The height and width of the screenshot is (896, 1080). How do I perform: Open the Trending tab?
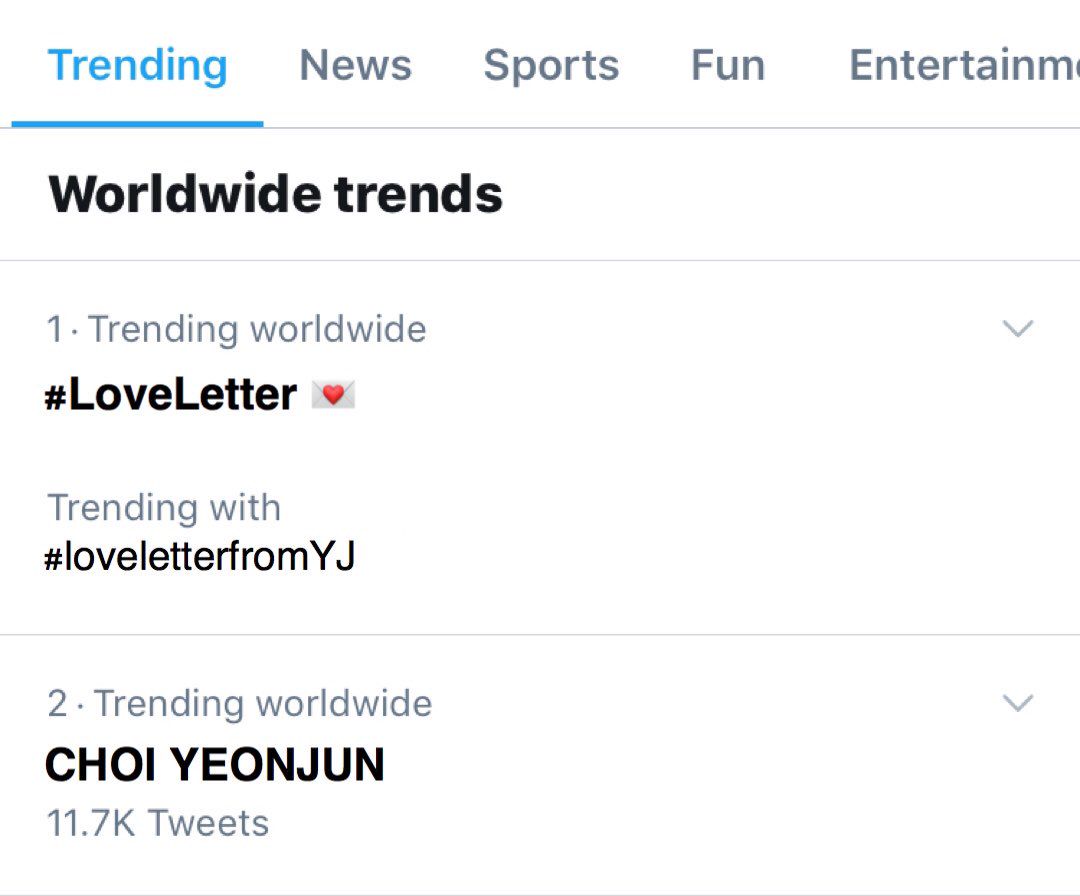pos(137,65)
